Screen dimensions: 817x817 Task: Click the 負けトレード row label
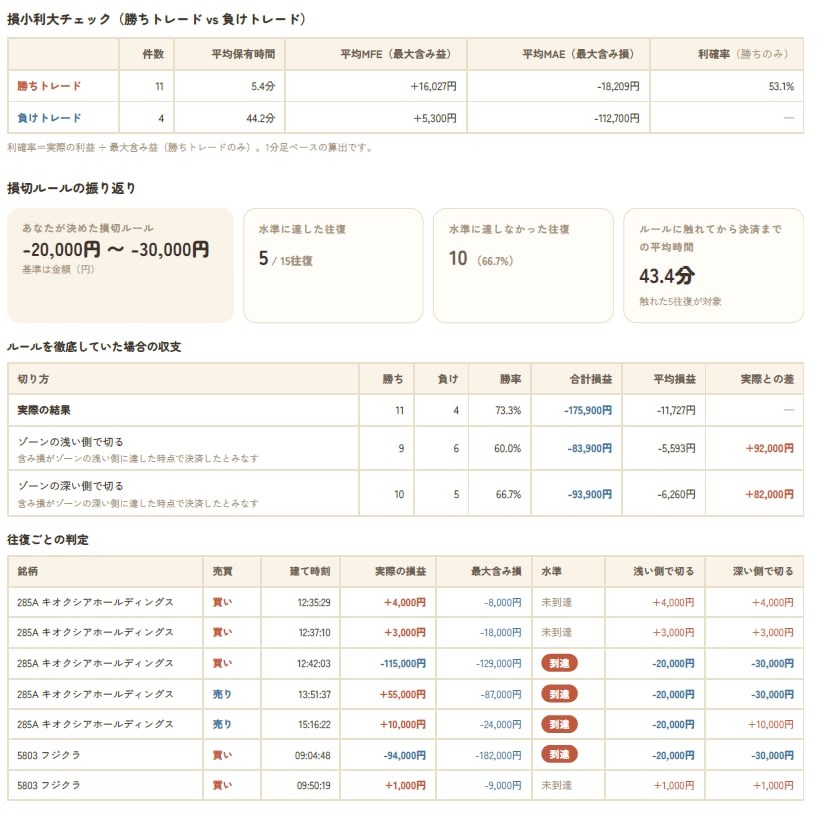[x=49, y=118]
